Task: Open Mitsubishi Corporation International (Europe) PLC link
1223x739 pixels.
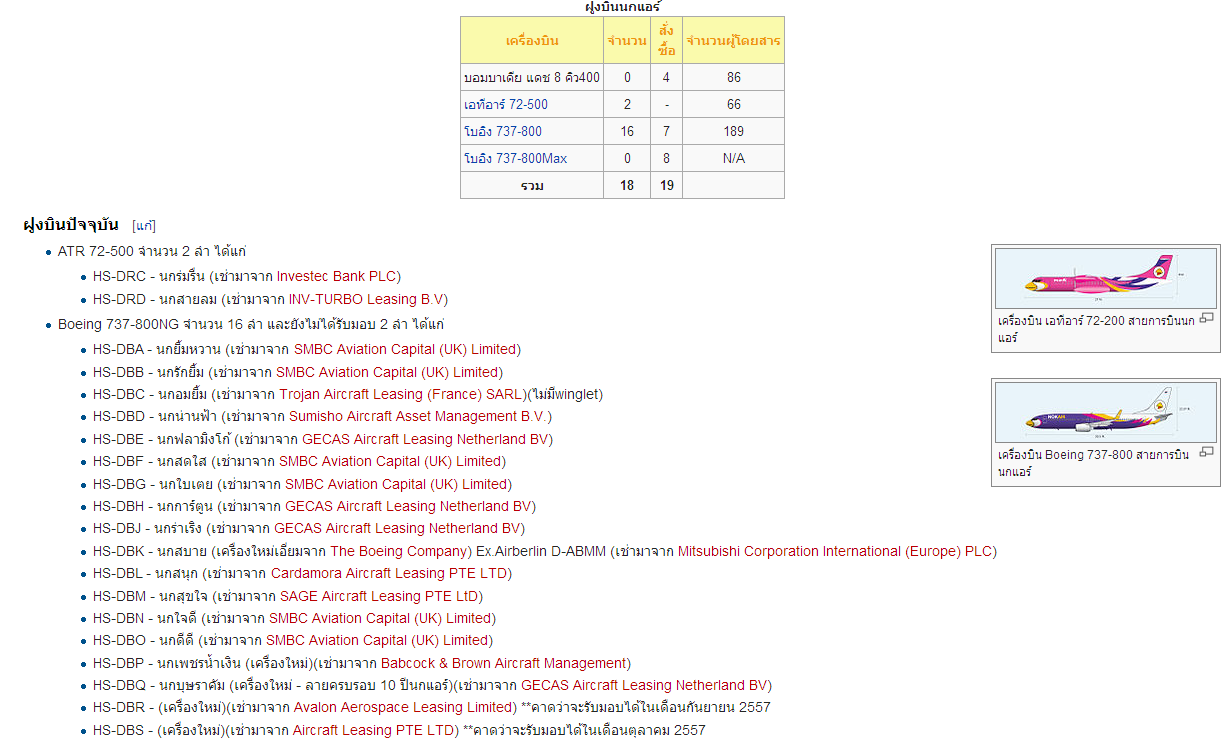Action: tap(835, 551)
